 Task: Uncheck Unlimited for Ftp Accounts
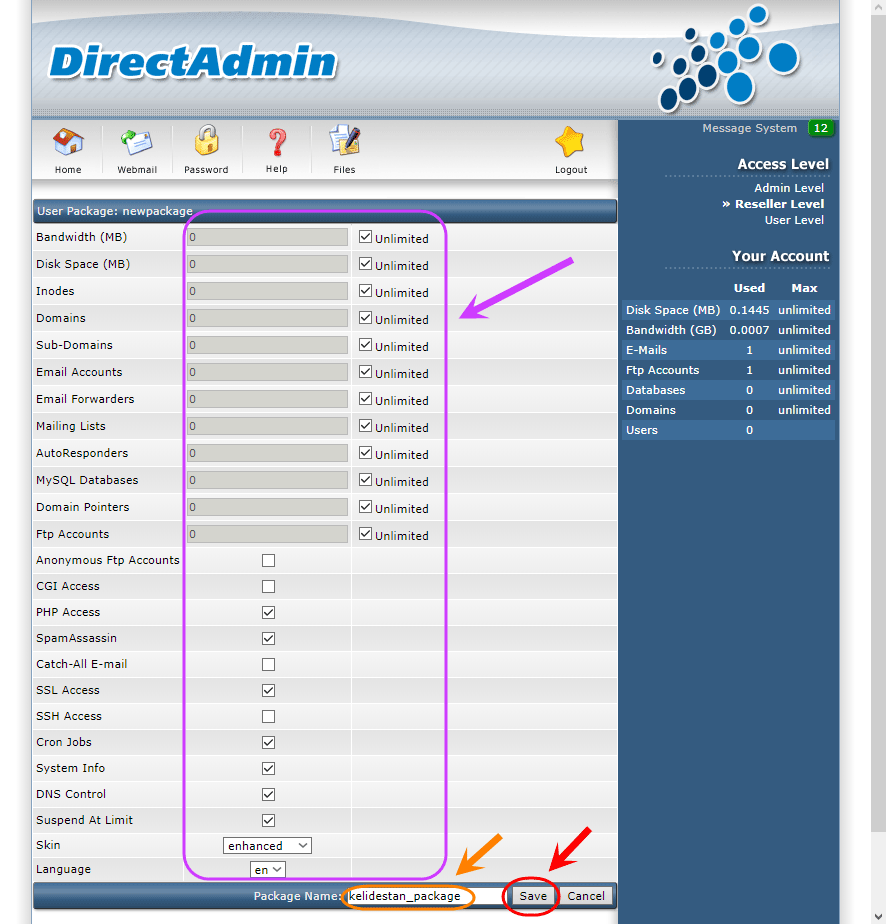tap(365, 534)
